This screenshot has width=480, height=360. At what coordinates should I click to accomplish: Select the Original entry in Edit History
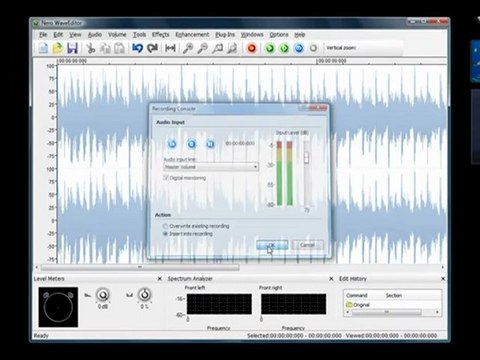[x=358, y=305]
